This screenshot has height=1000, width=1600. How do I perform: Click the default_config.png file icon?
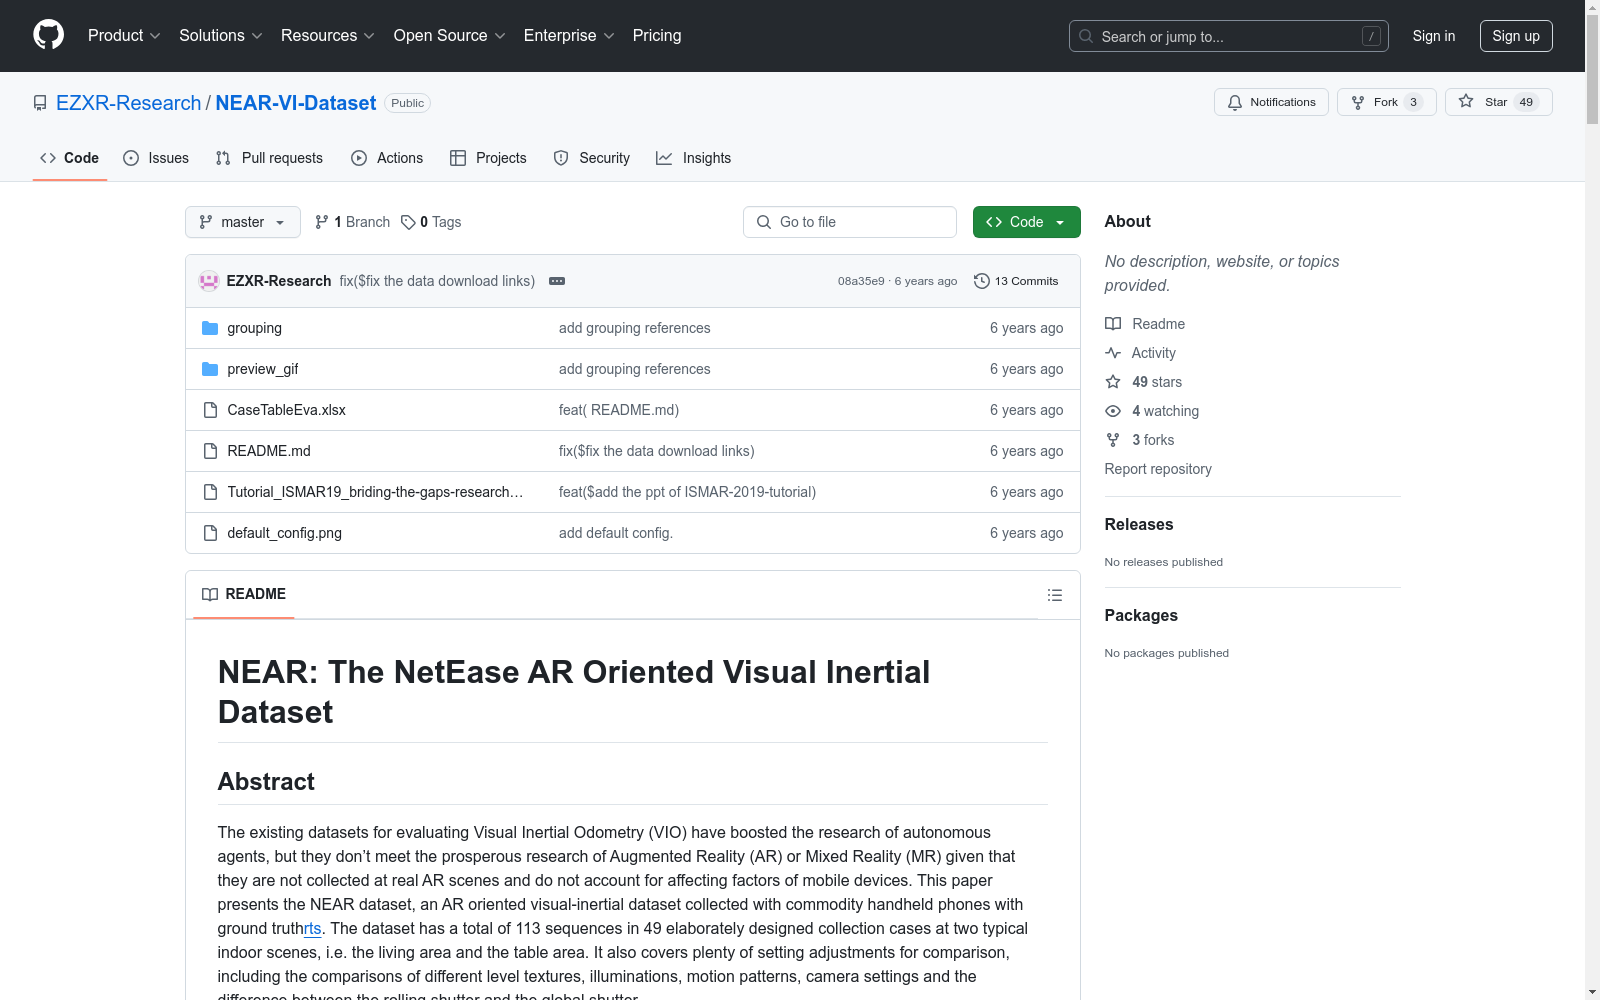coord(210,533)
